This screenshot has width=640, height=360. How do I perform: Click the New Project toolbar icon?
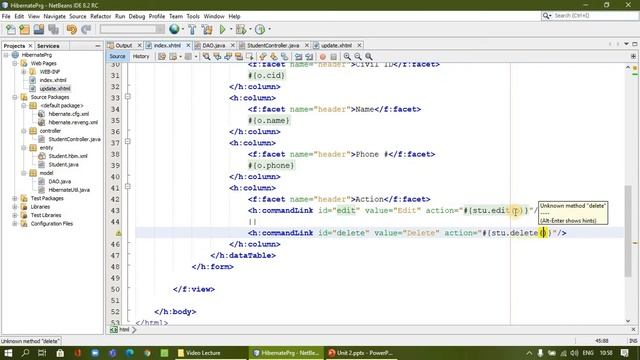(24, 29)
